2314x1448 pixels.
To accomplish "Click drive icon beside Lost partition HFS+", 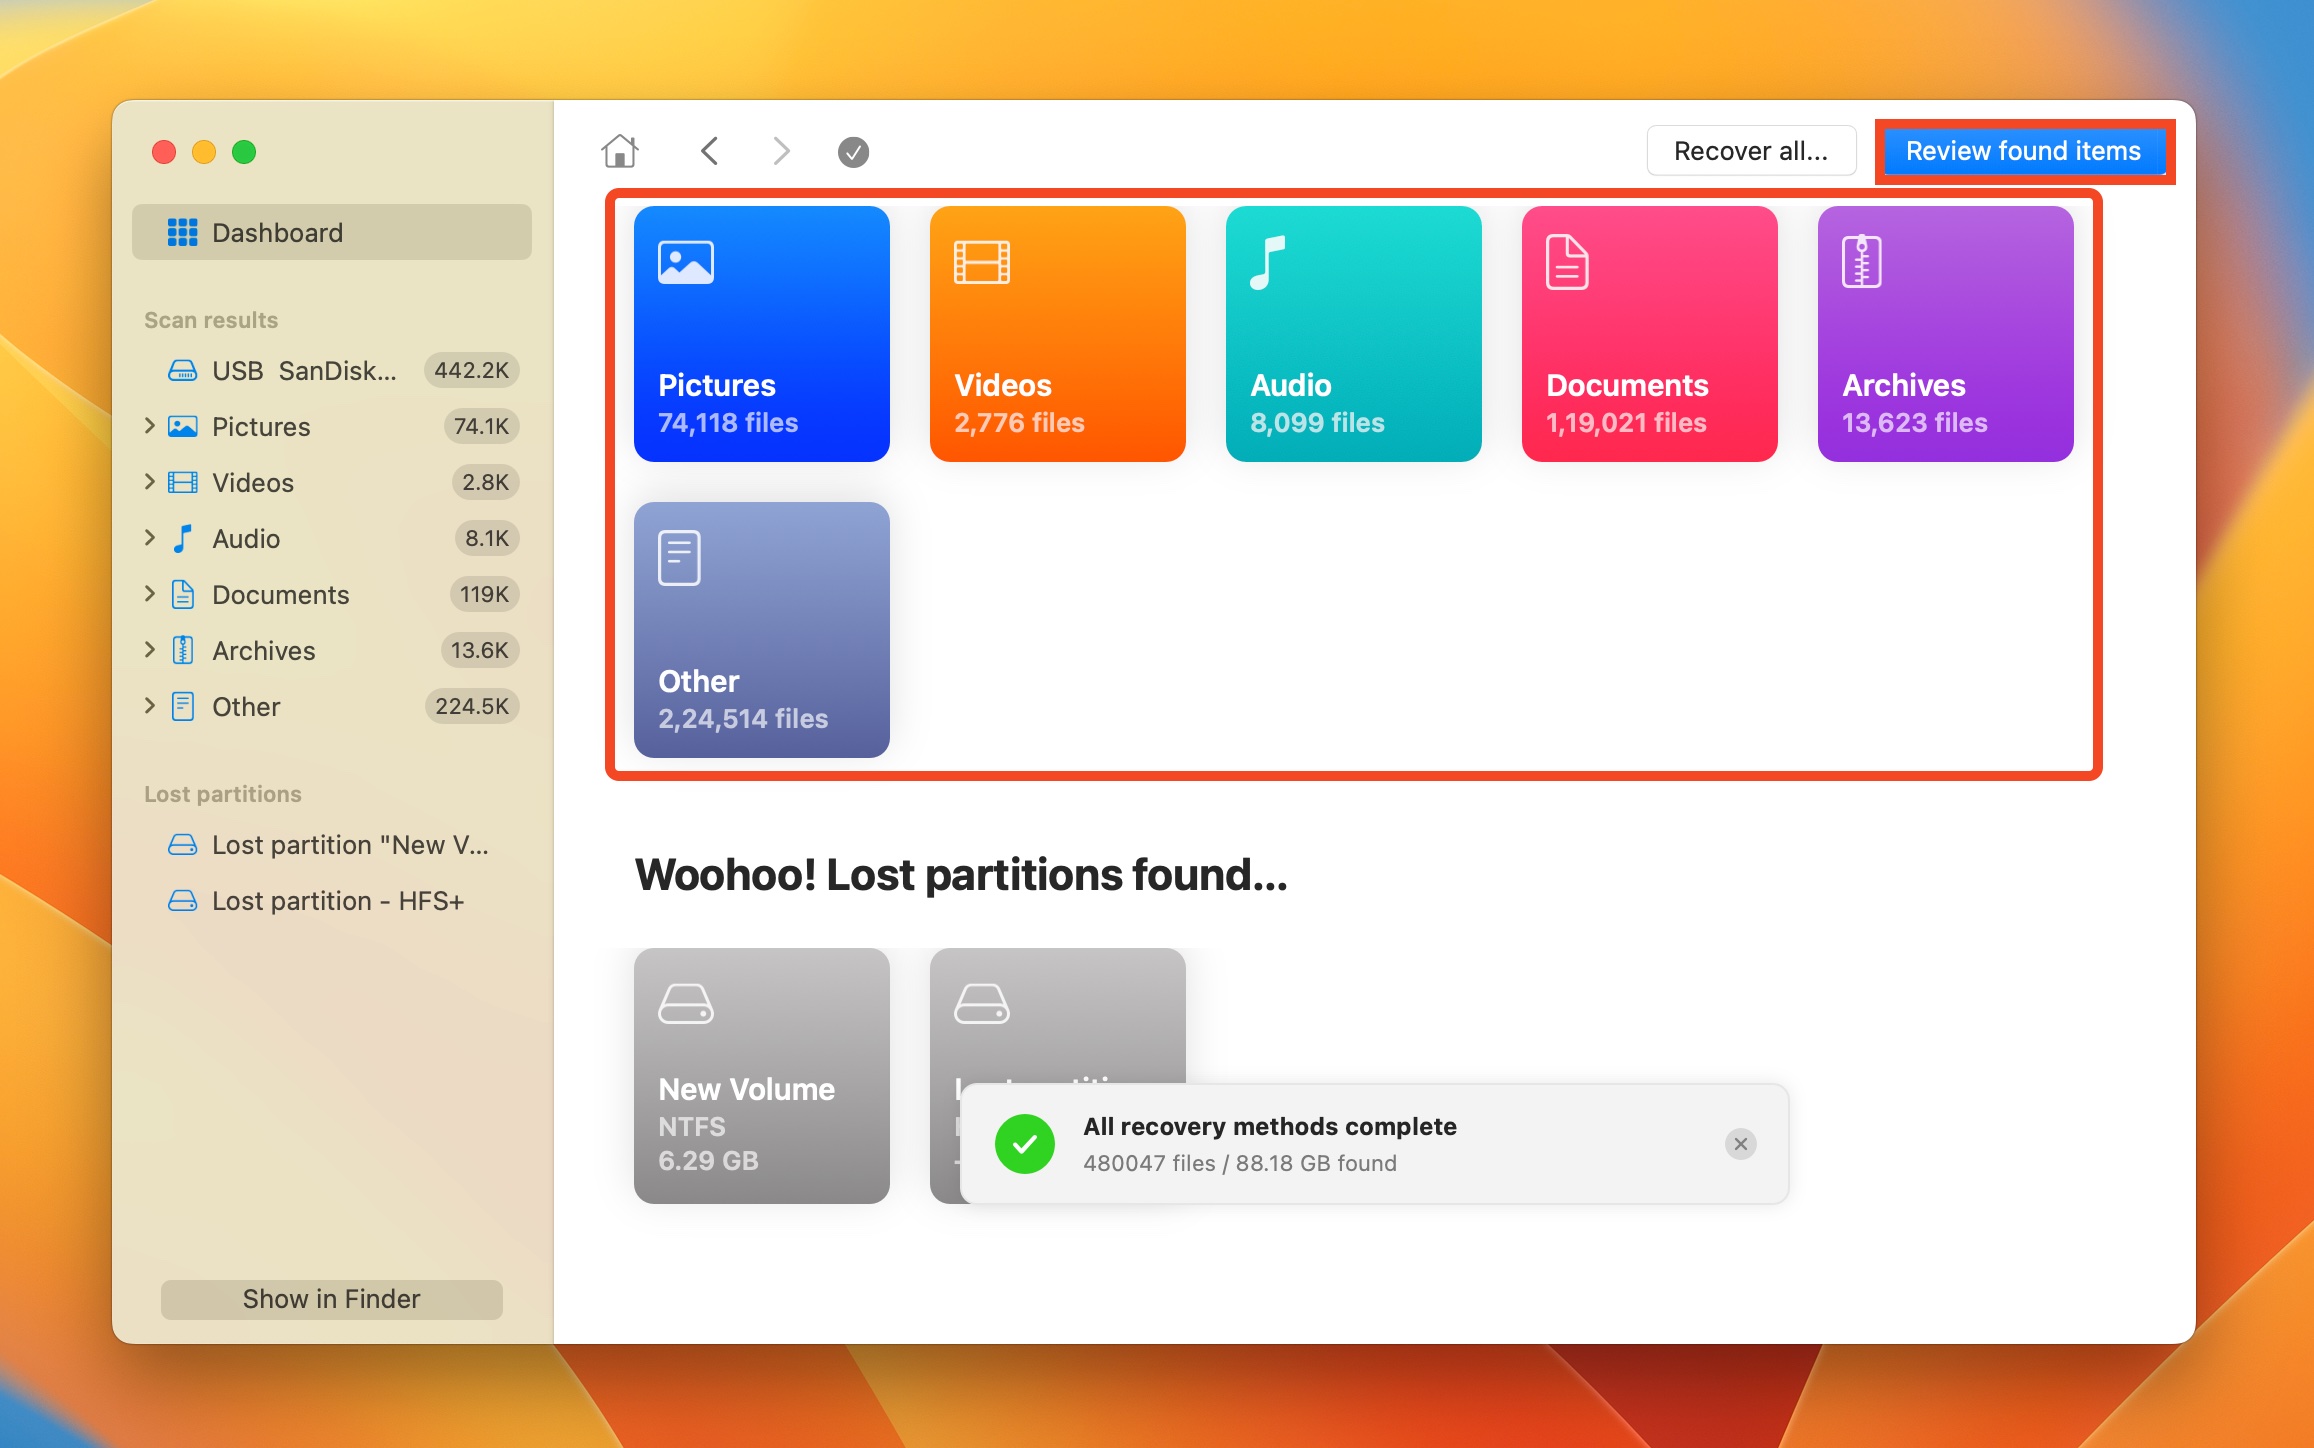I will (182, 901).
